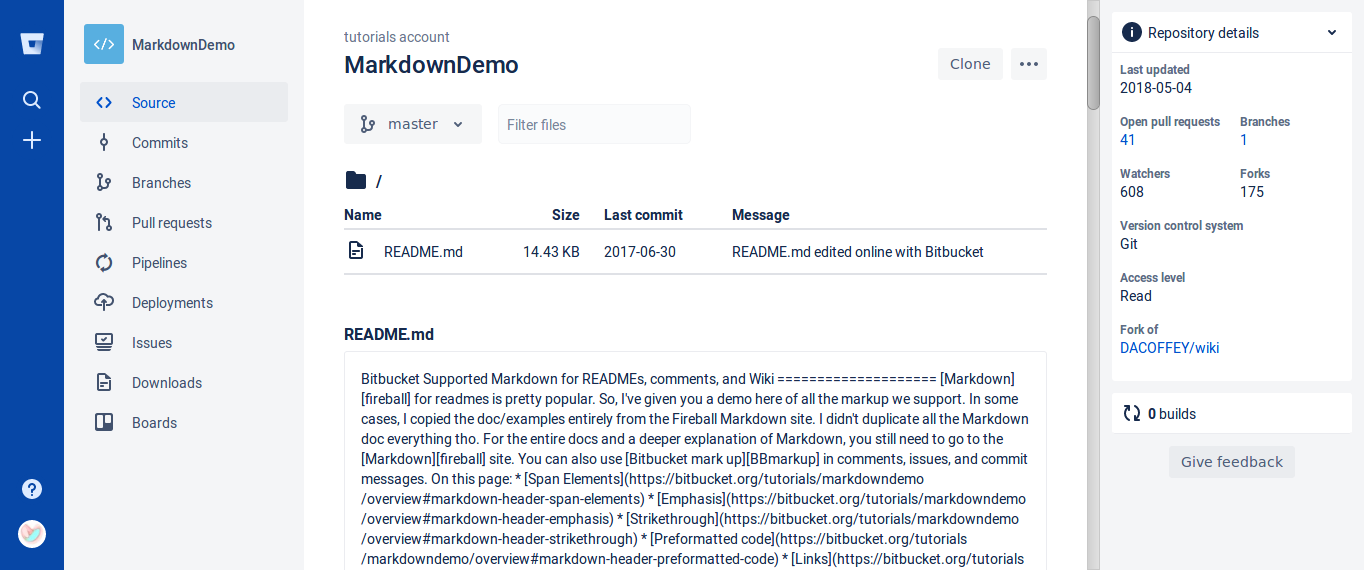Click the Last commit column header
Screen dimensions: 1364x570
pyautogui.click(x=643, y=215)
